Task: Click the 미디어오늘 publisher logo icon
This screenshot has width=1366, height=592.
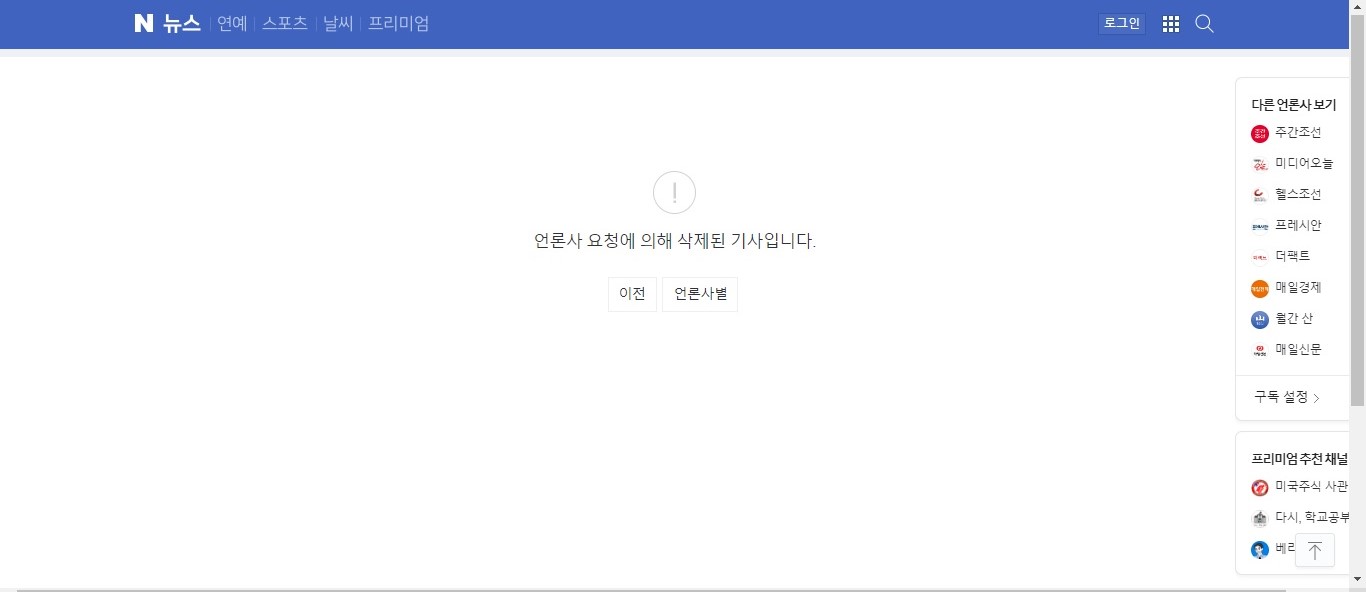Action: coord(1259,164)
